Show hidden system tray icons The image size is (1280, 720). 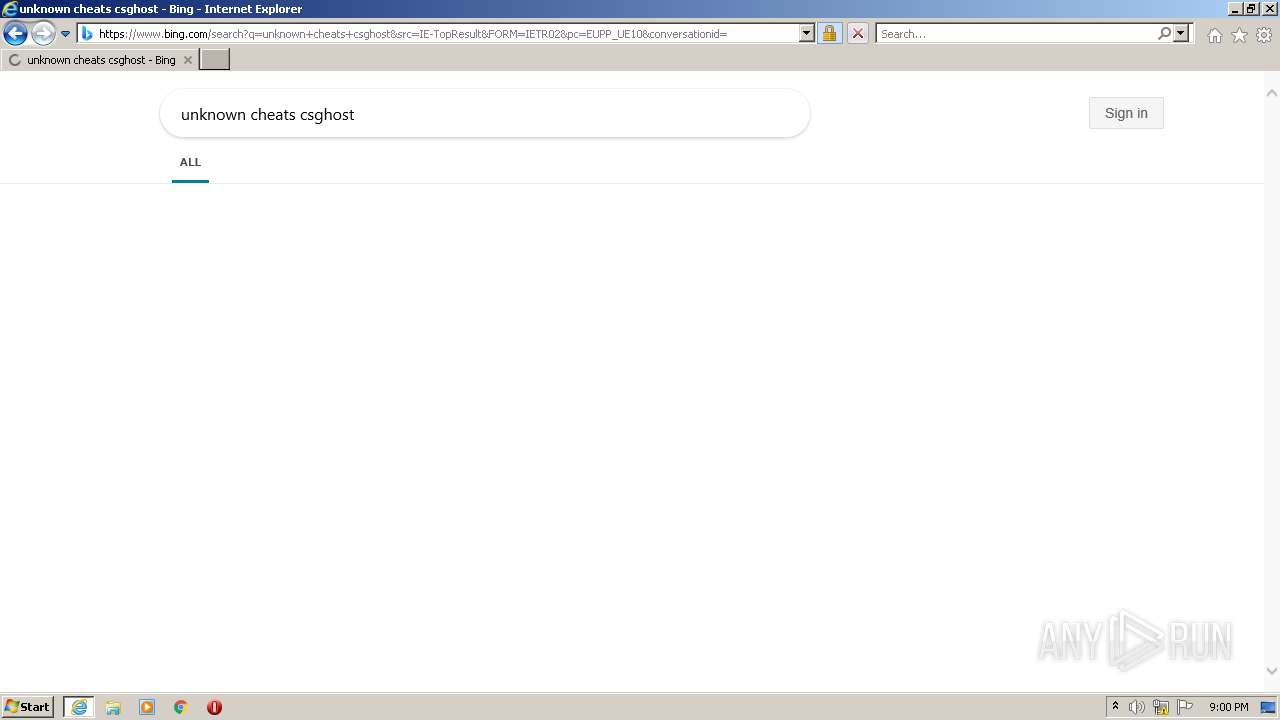click(x=1116, y=707)
